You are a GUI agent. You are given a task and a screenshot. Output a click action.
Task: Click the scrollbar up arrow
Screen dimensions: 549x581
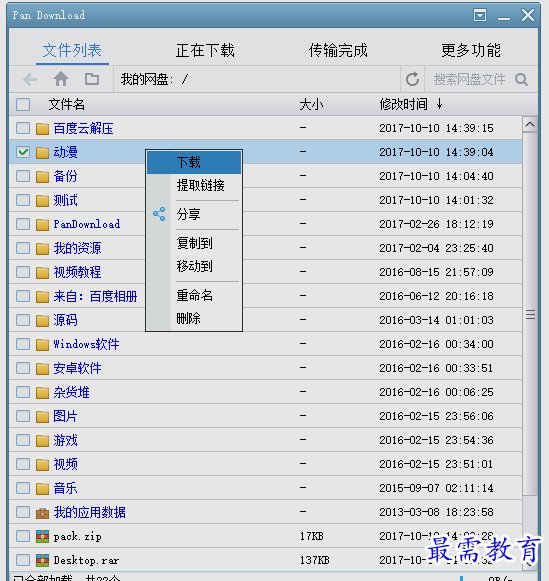(530, 125)
